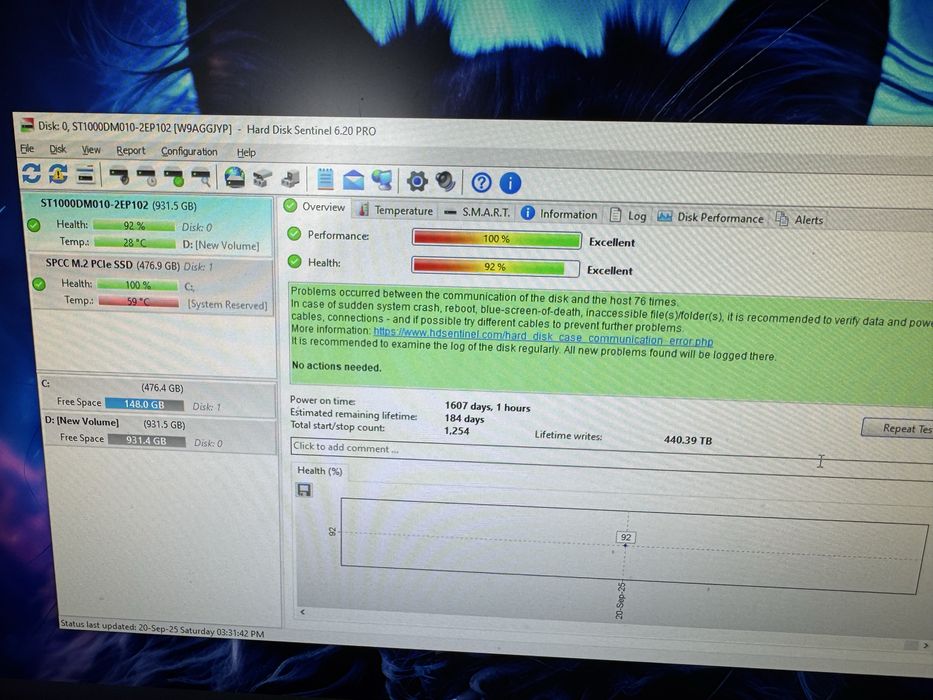This screenshot has width=933, height=700.
Task: Click the green check icon beside Performance
Action: (294, 234)
